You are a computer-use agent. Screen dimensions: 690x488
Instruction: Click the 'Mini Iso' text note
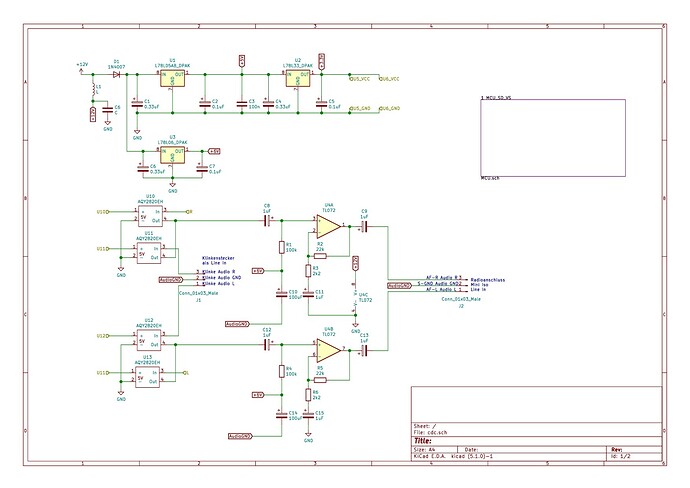[x=480, y=285]
